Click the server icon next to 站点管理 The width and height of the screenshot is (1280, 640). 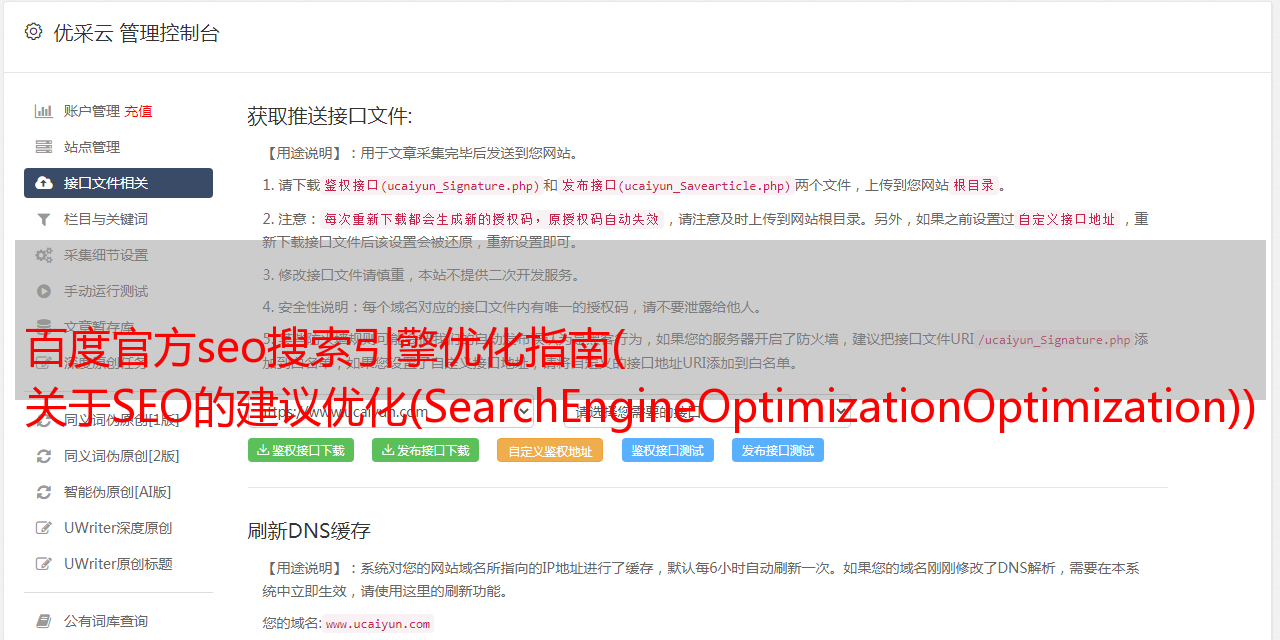[44, 147]
